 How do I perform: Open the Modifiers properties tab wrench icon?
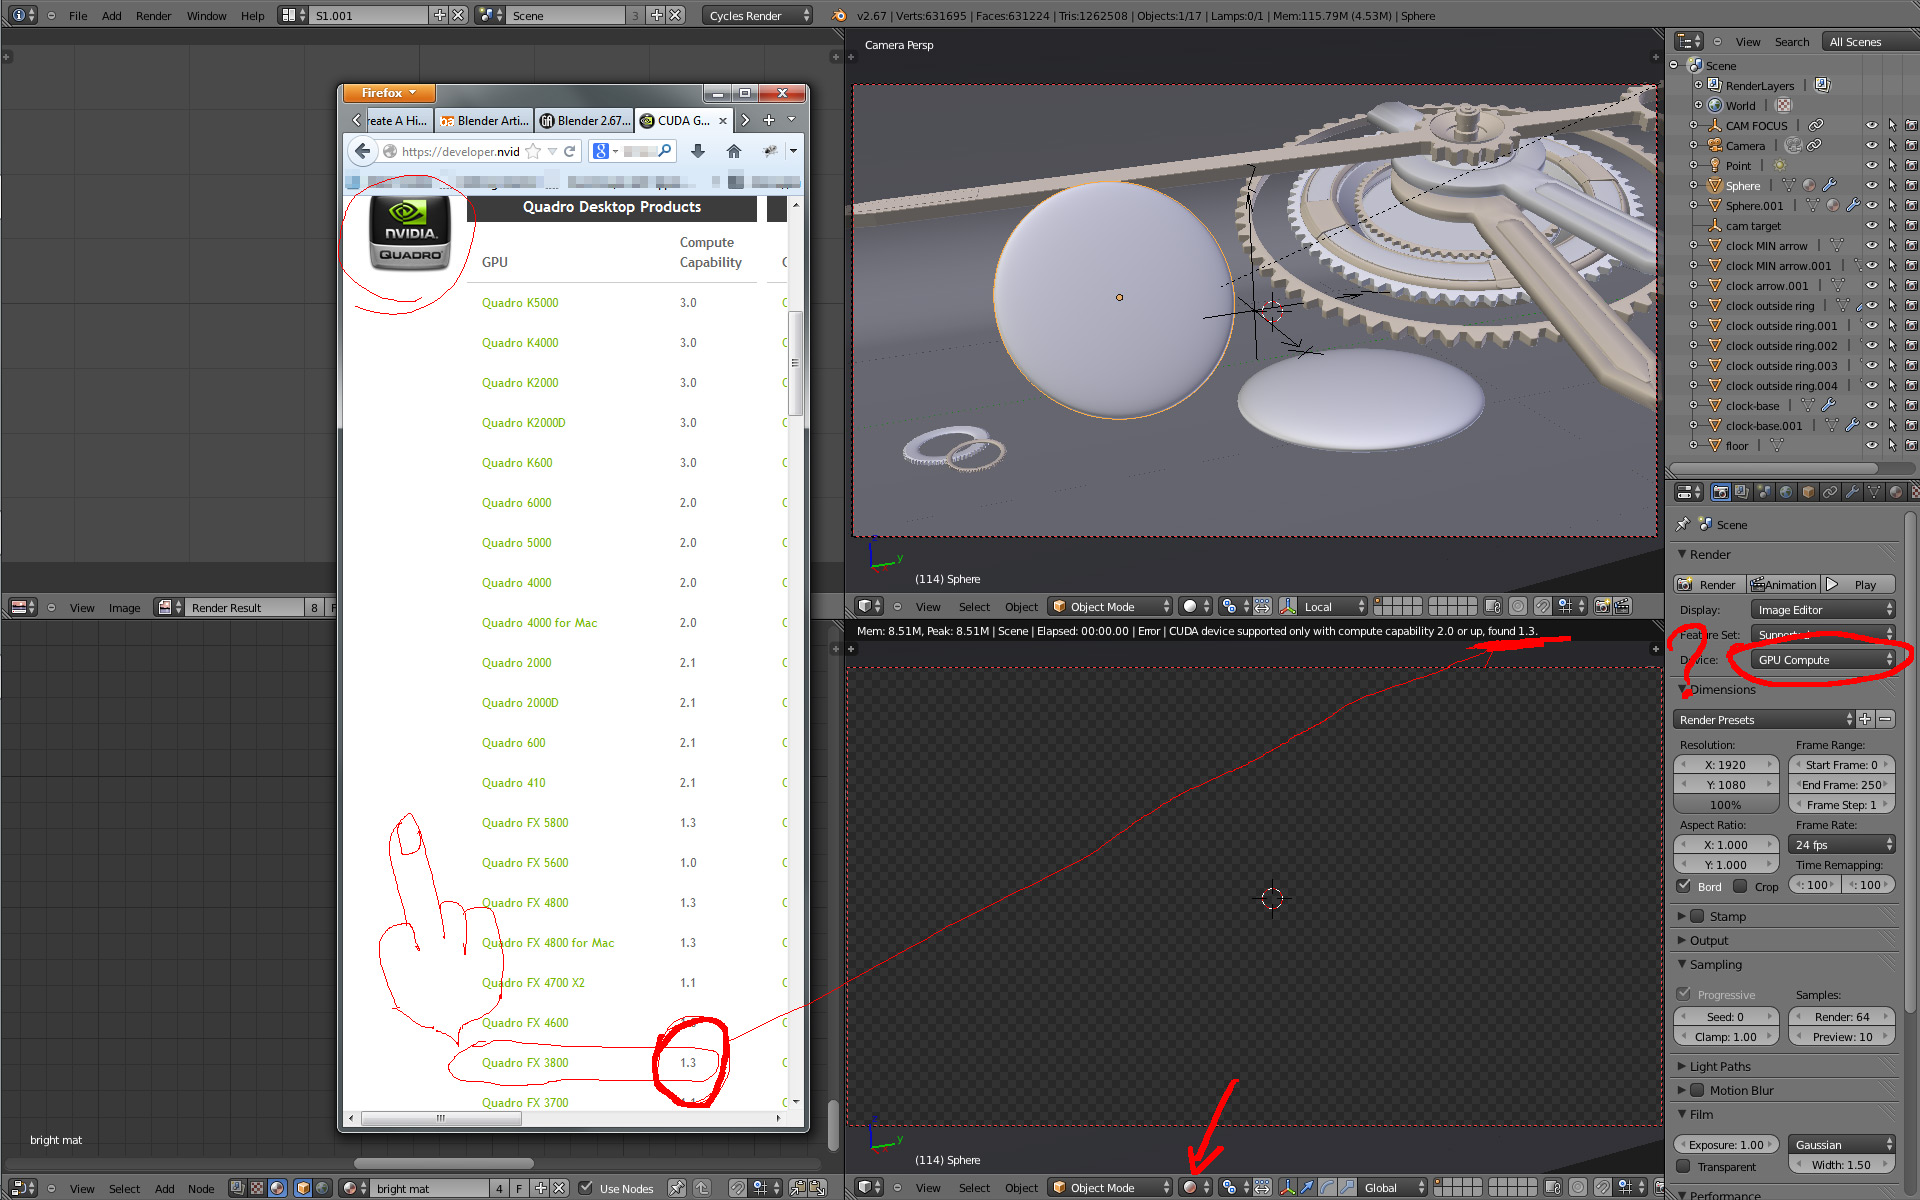[1852, 492]
